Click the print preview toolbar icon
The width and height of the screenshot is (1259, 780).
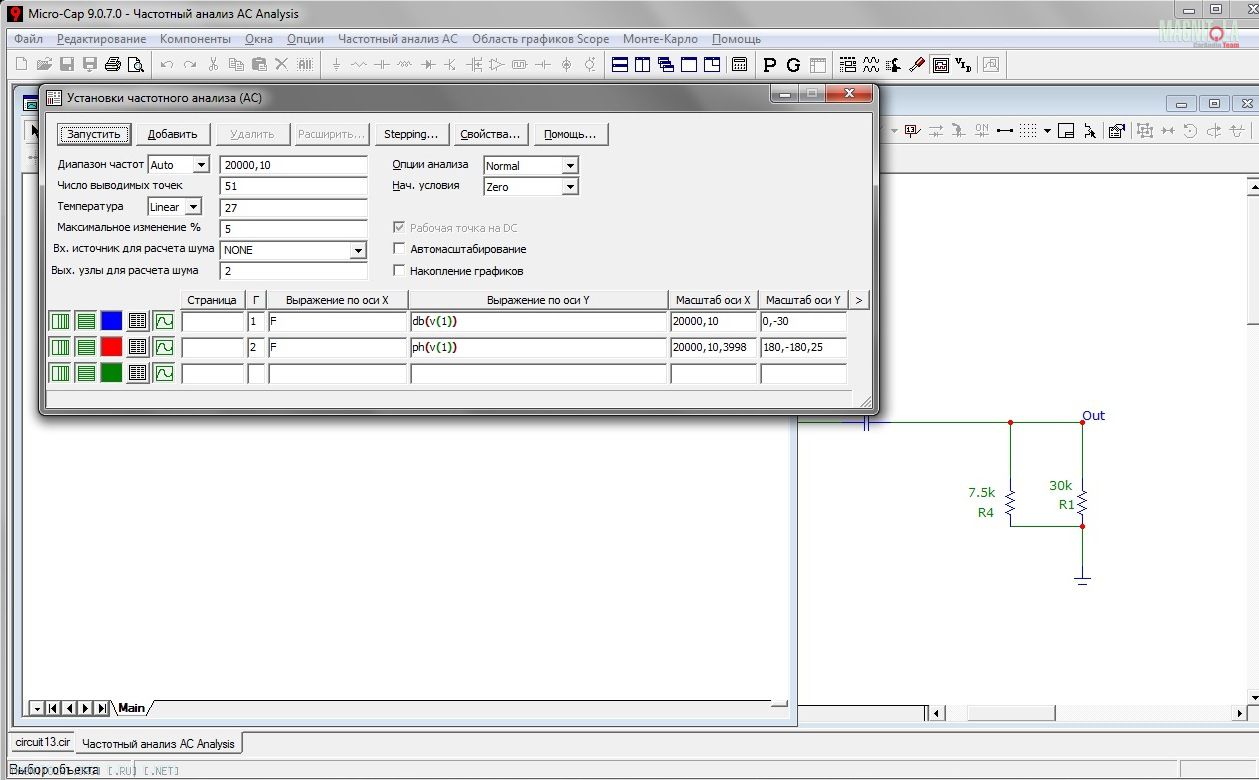[135, 65]
